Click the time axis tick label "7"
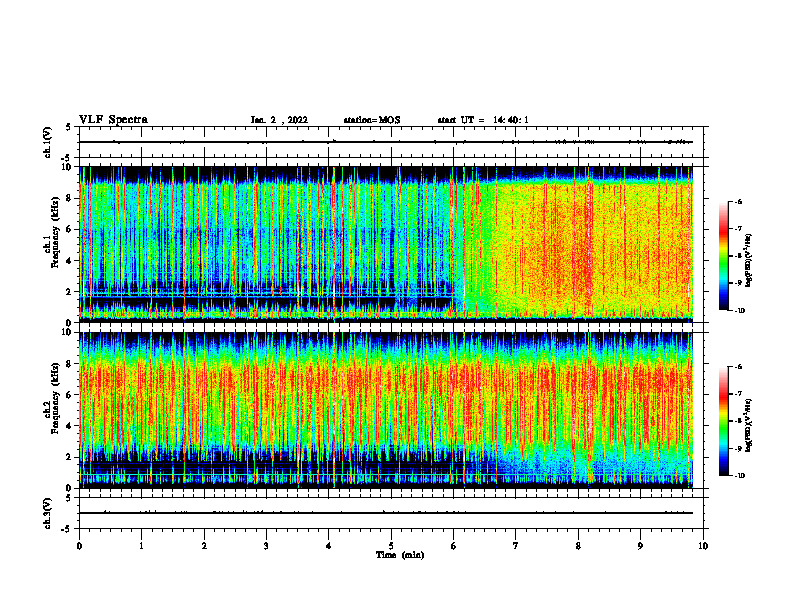The height and width of the screenshot is (612, 792). point(516,546)
